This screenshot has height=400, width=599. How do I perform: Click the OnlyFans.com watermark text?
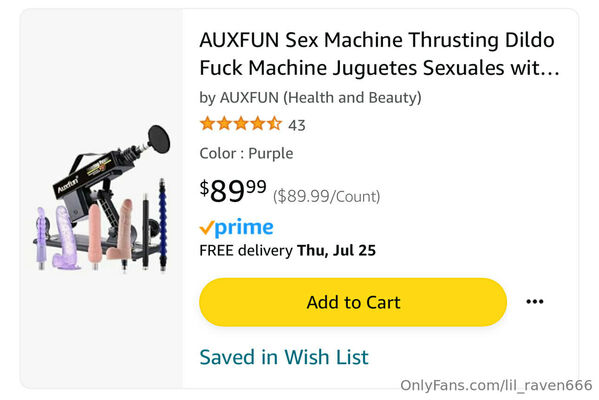click(496, 385)
